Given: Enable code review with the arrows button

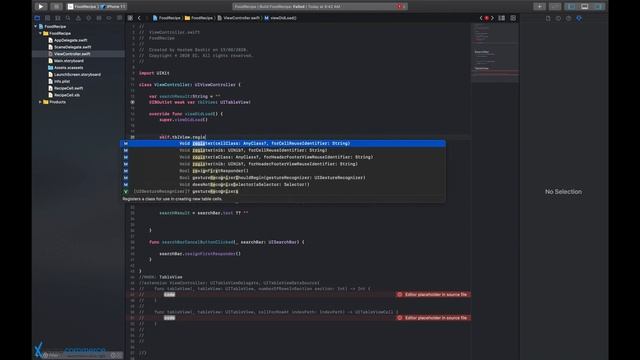Looking at the screenshot, I should 555,7.
